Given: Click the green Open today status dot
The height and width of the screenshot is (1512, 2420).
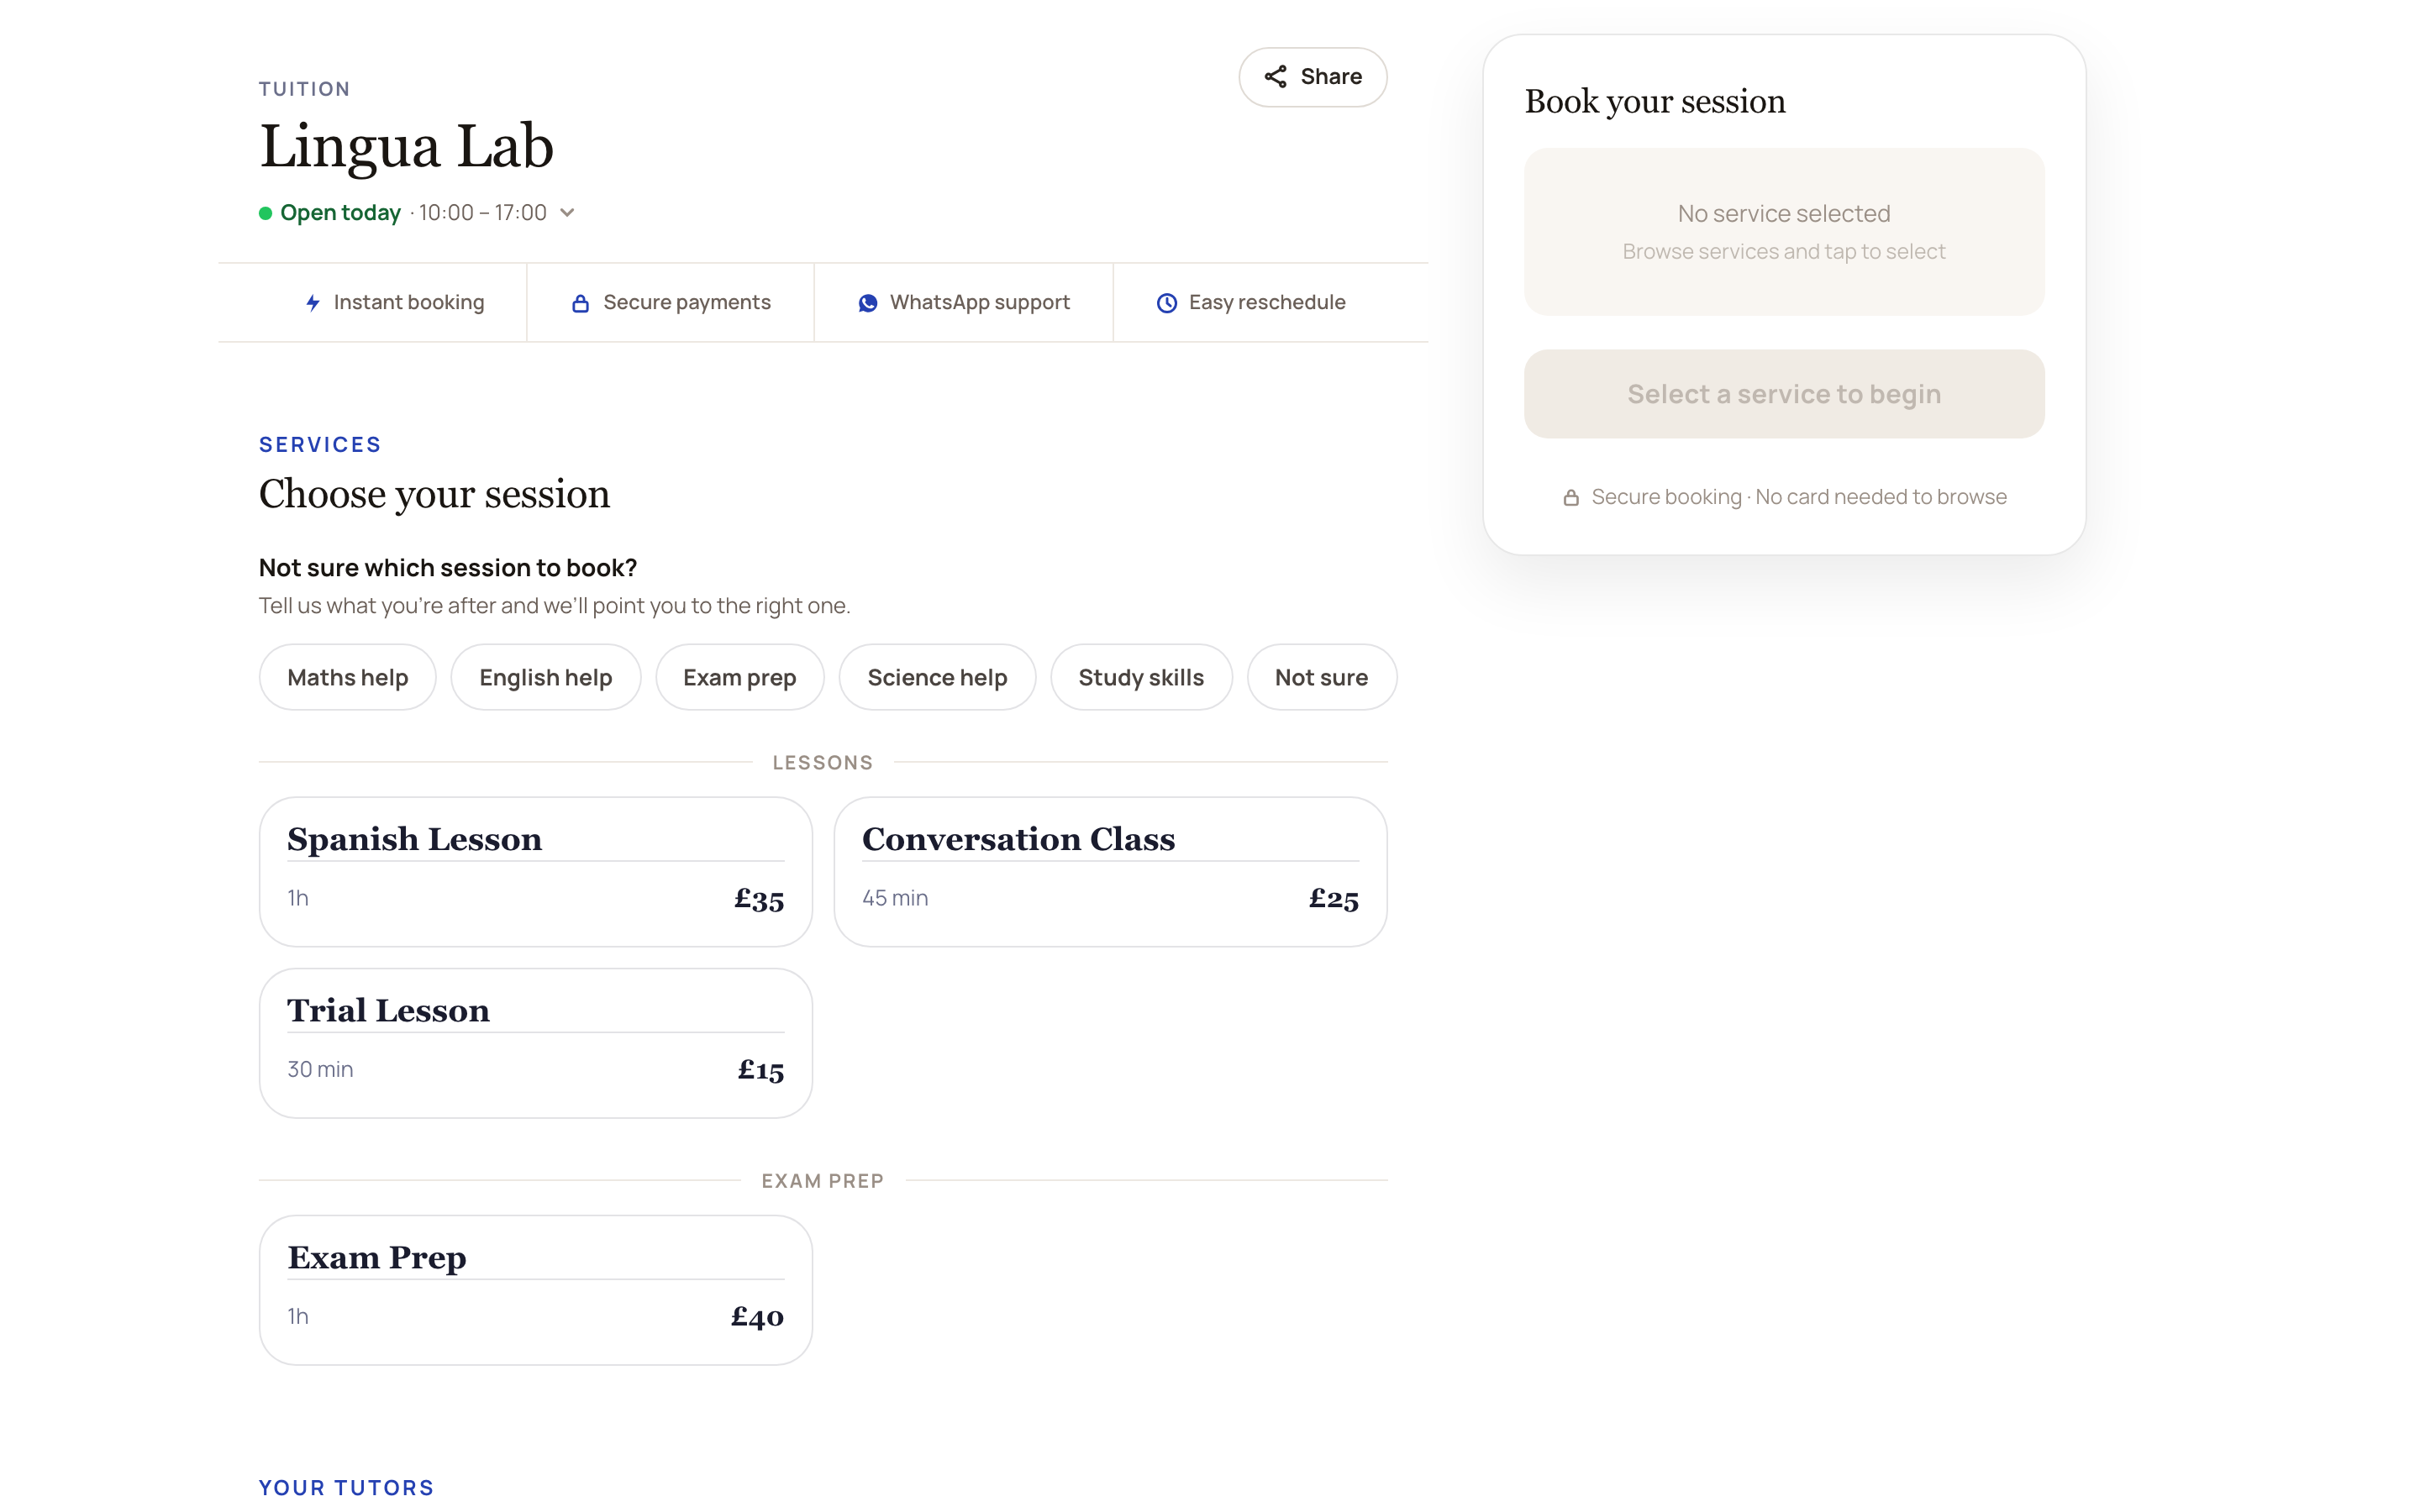Looking at the screenshot, I should [265, 213].
